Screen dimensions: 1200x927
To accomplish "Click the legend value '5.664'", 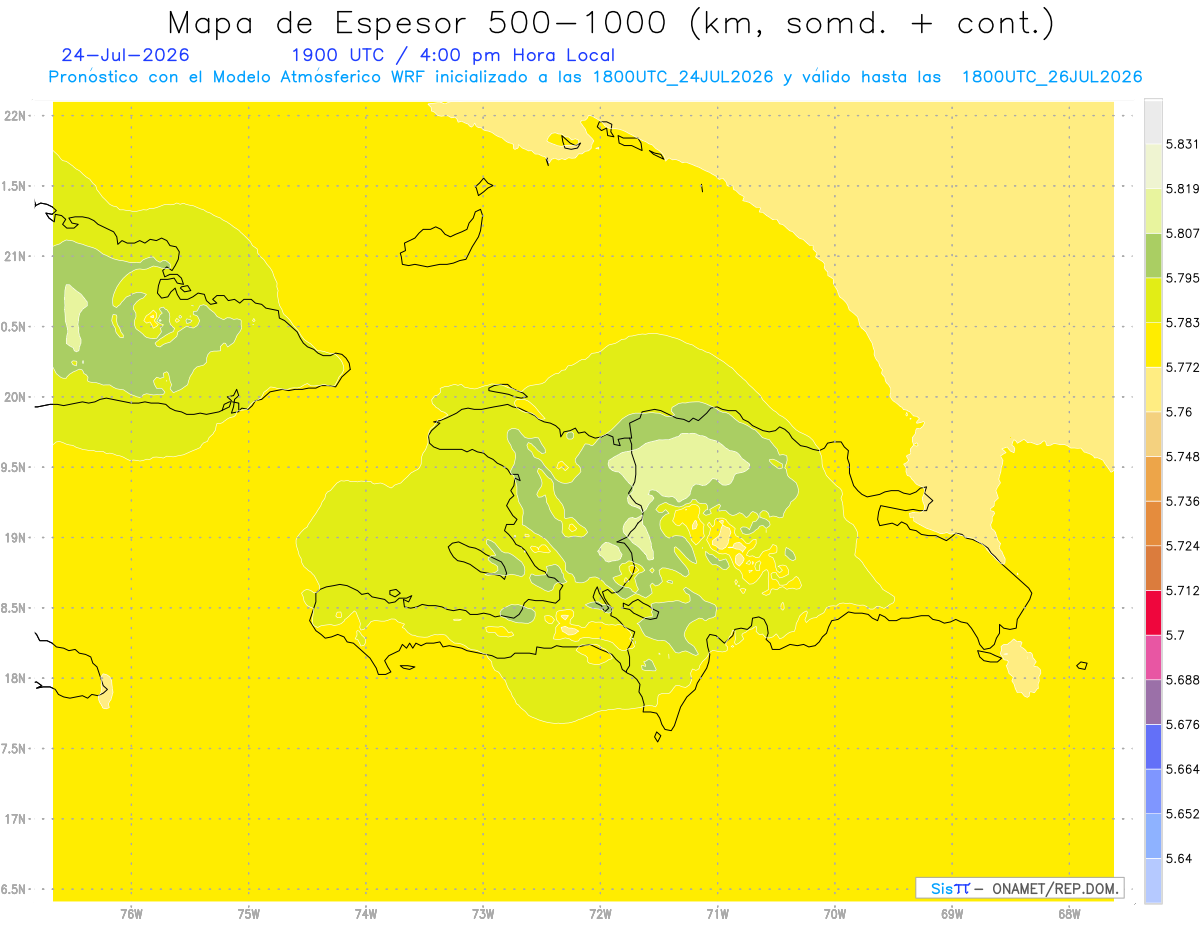I will (x=1183, y=769).
